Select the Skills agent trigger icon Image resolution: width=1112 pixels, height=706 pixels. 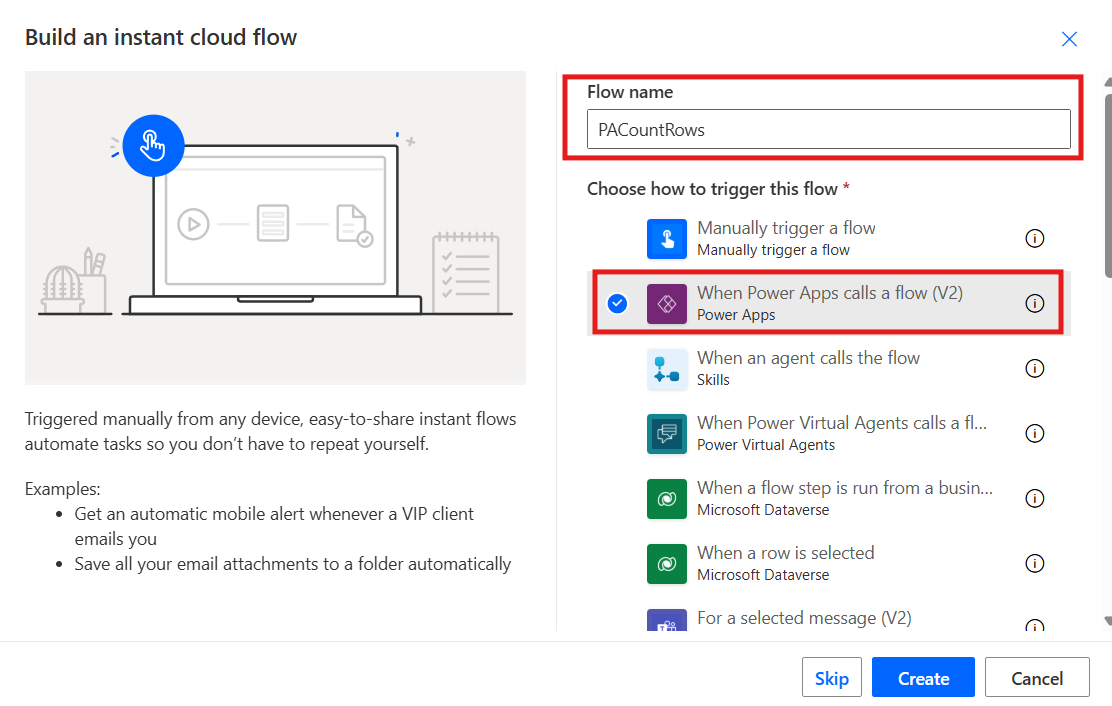(667, 368)
